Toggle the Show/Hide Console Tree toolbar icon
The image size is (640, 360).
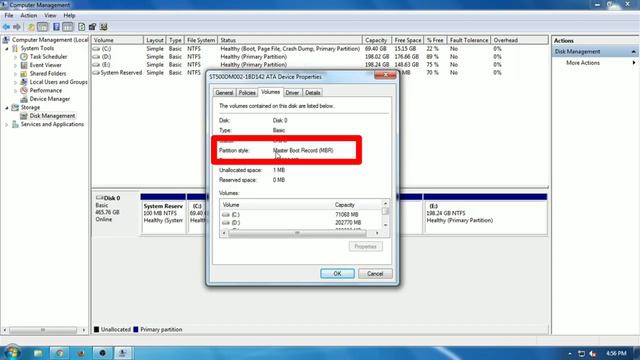click(42, 27)
